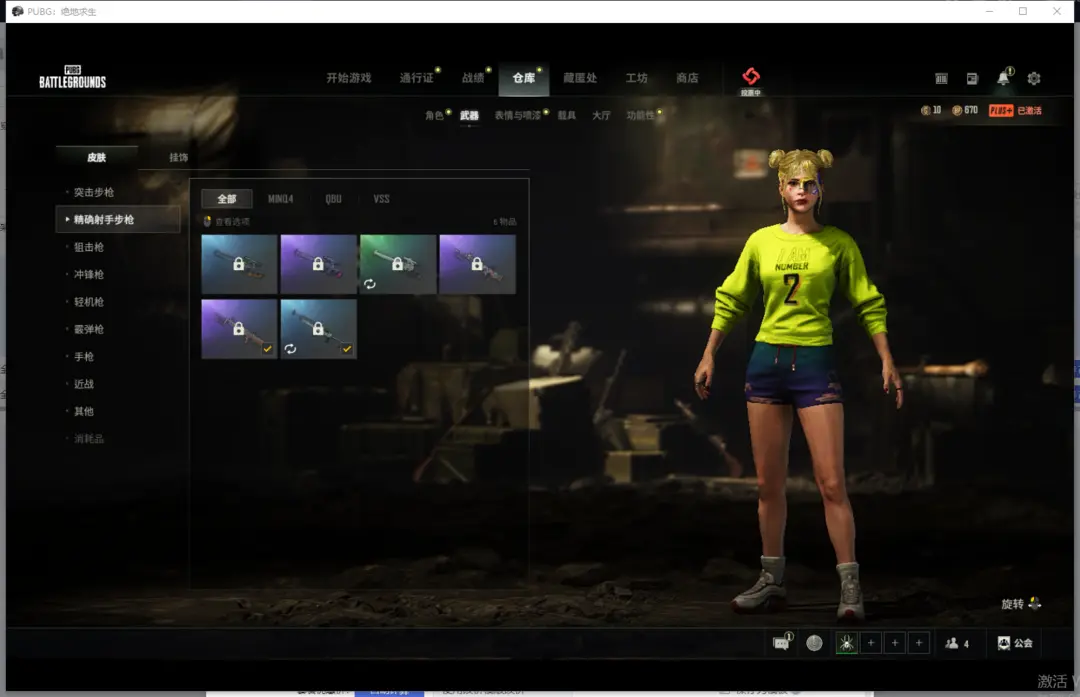Viewport: 1080px width, 697px height.
Task: Toggle the checkmark on the purple skin
Action: click(x=267, y=348)
